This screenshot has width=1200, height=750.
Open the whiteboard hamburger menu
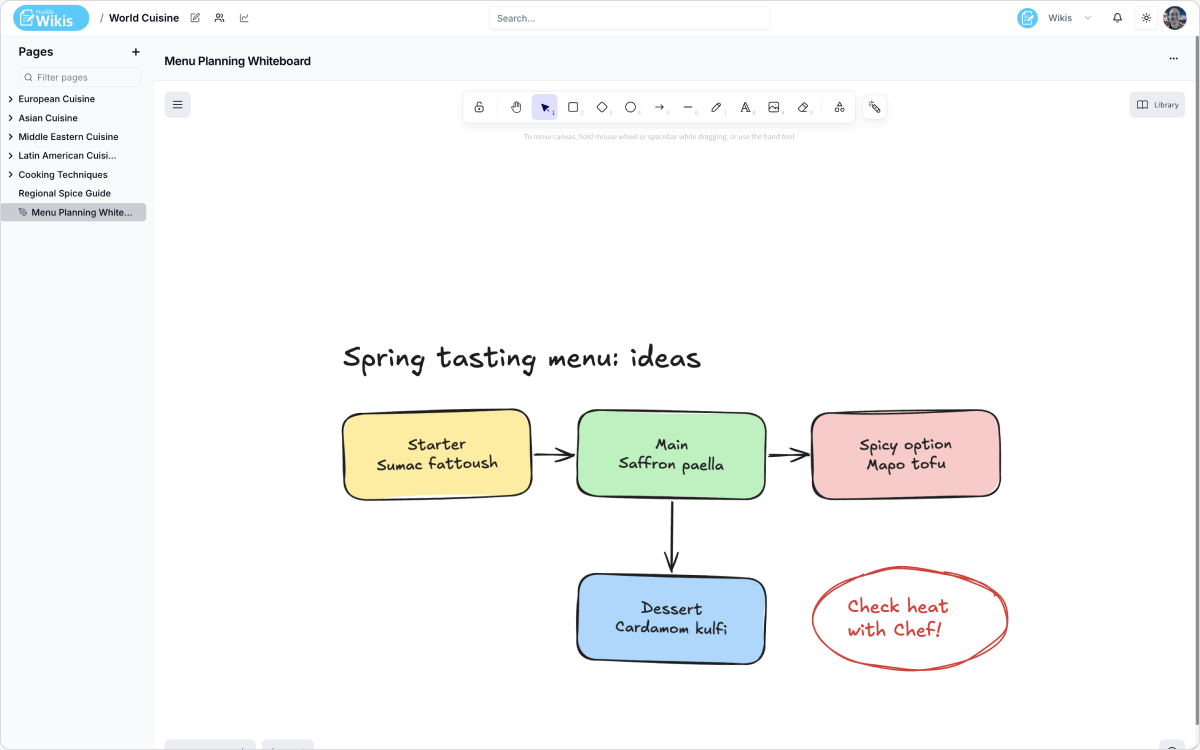coord(178,104)
